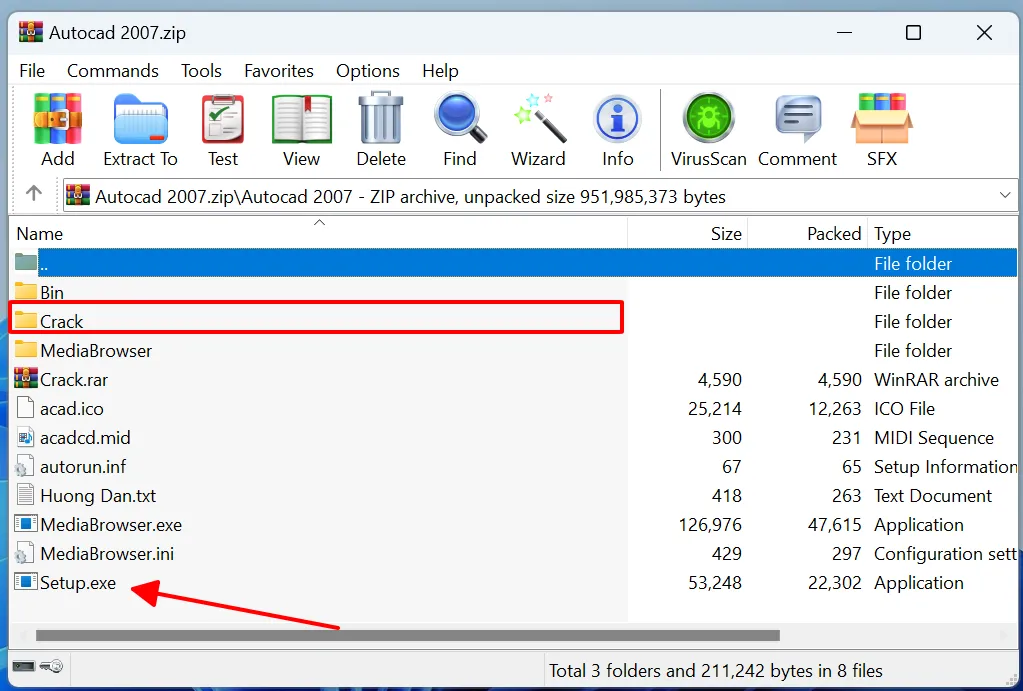
Task: Open the Add archive tool
Action: pyautogui.click(x=57, y=128)
